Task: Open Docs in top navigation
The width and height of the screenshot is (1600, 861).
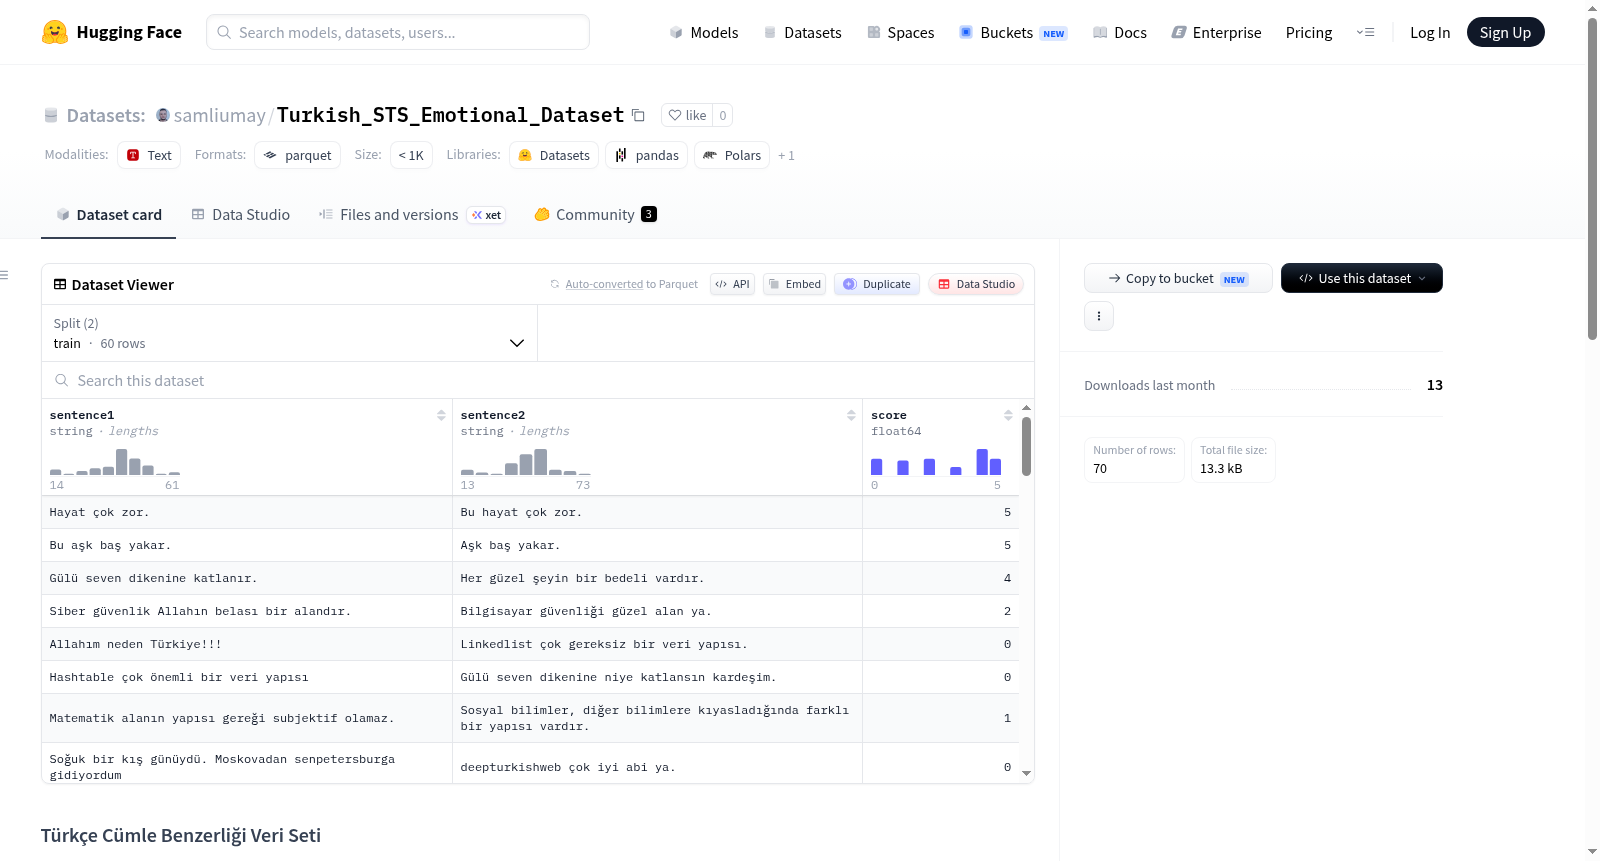Action: pyautogui.click(x=1120, y=33)
